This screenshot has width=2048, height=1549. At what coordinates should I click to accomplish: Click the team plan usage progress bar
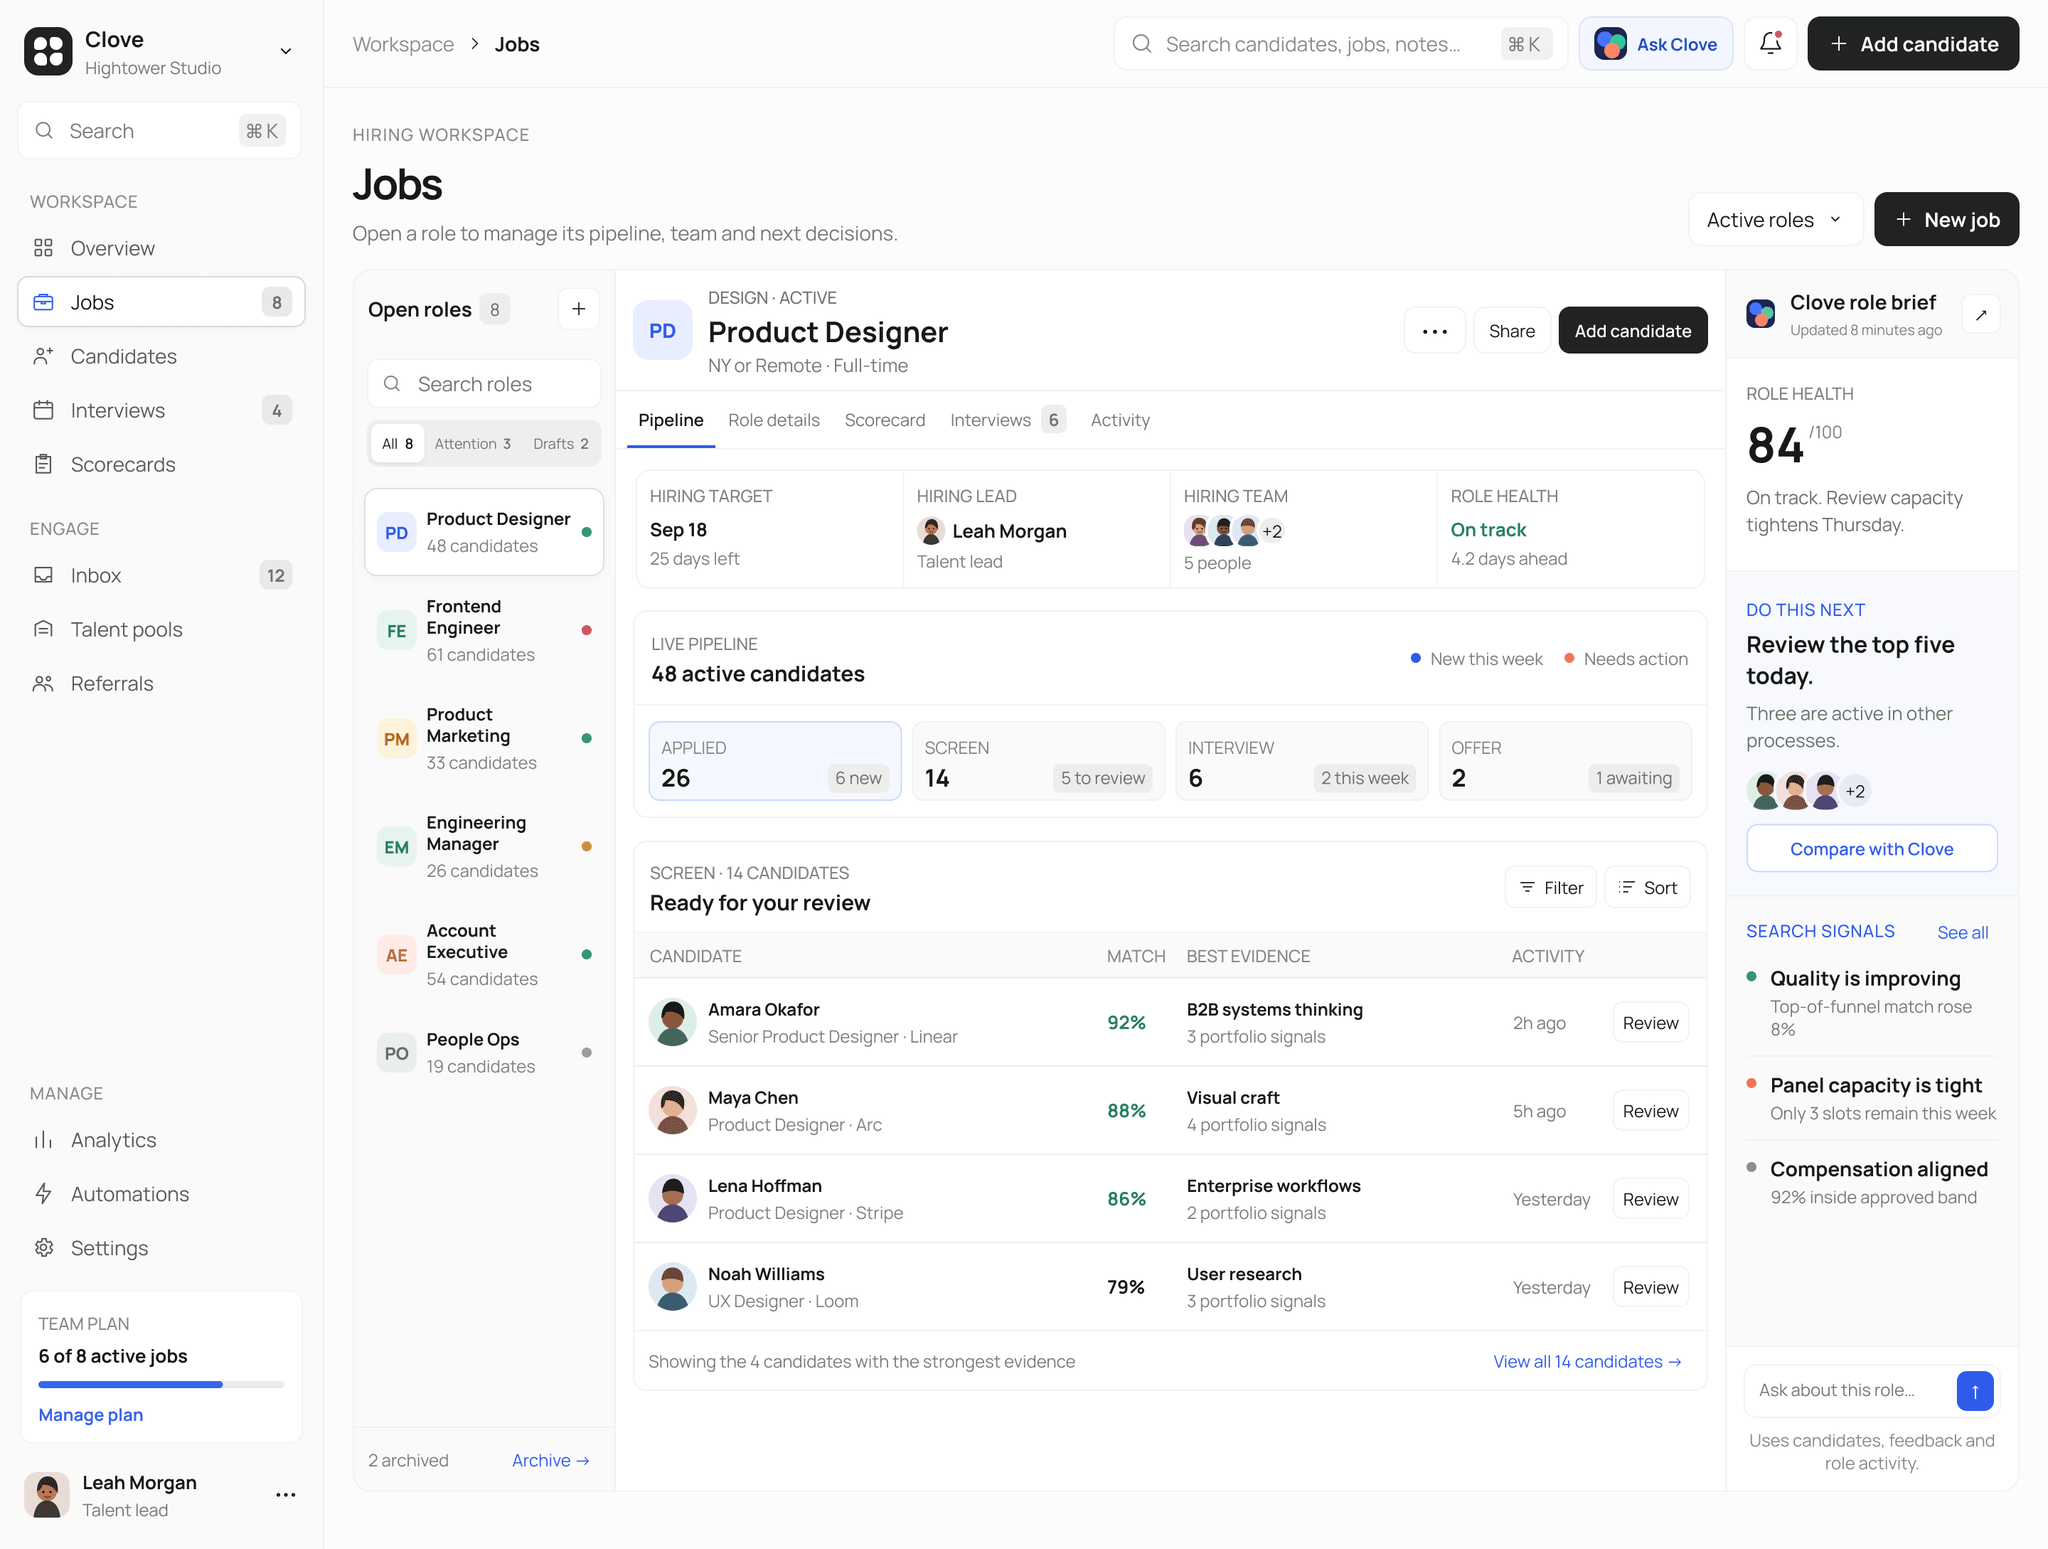click(x=161, y=1385)
